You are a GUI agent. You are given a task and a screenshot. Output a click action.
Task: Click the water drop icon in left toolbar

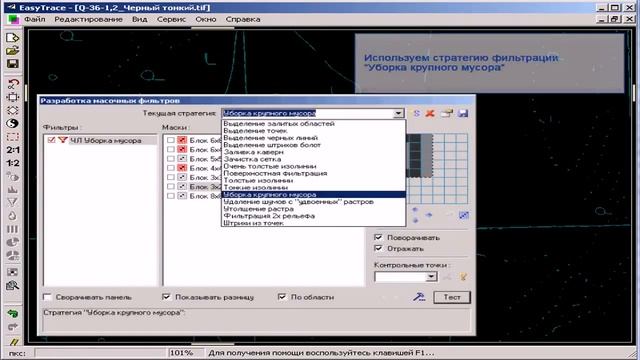click(x=13, y=216)
